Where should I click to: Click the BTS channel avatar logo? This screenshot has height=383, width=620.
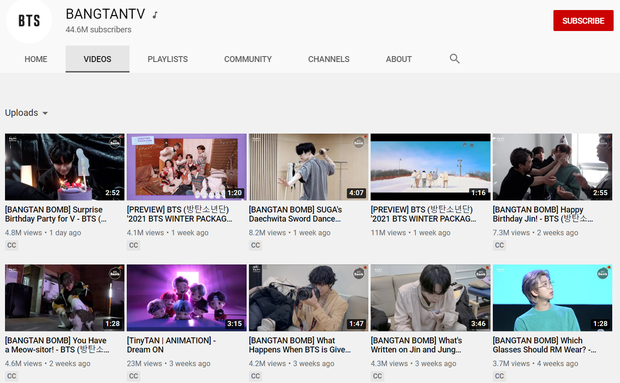(x=29, y=21)
